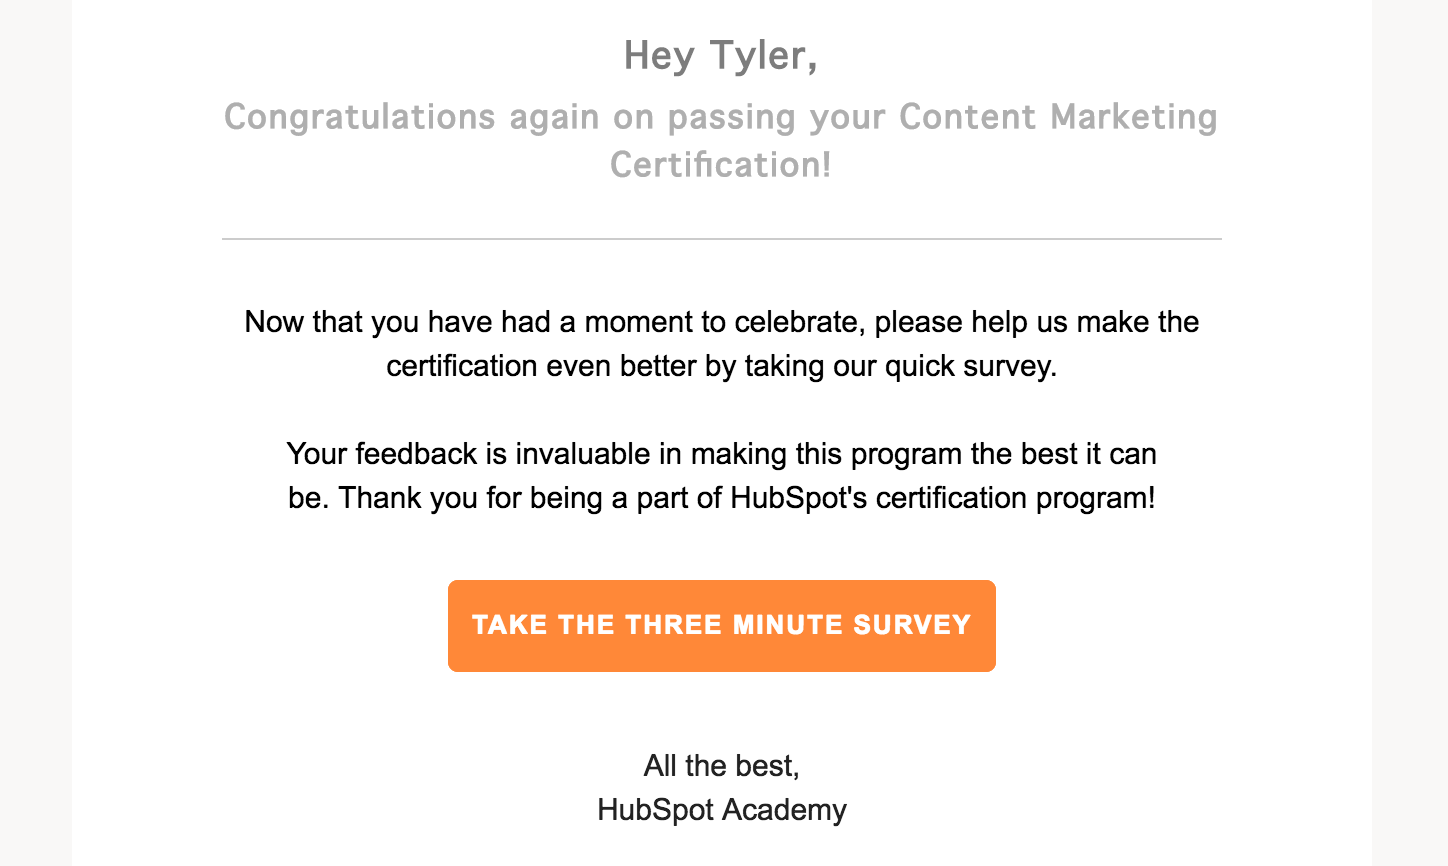The width and height of the screenshot is (1448, 866).
Task: Click the "All the best," sign-off line
Action: pyautogui.click(x=721, y=766)
